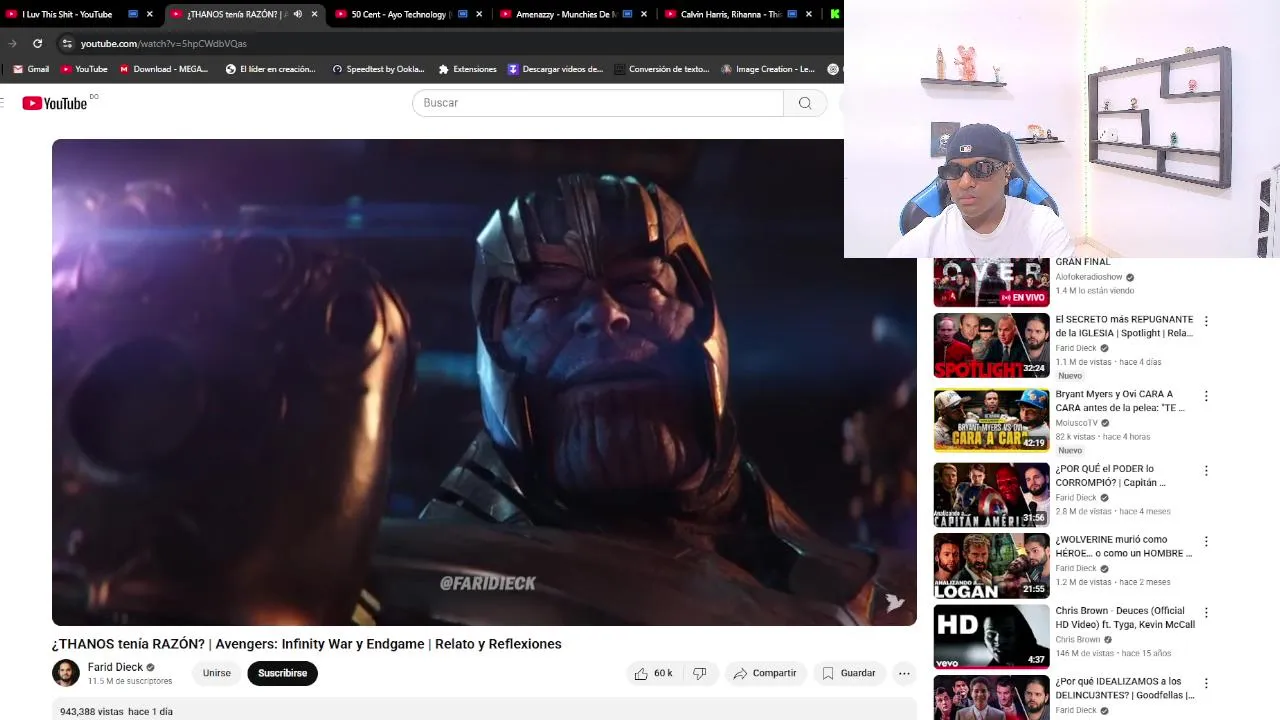Open the Chris Brown HD vevo 4:37 thumbnail
The width and height of the screenshot is (1280, 720).
point(991,637)
